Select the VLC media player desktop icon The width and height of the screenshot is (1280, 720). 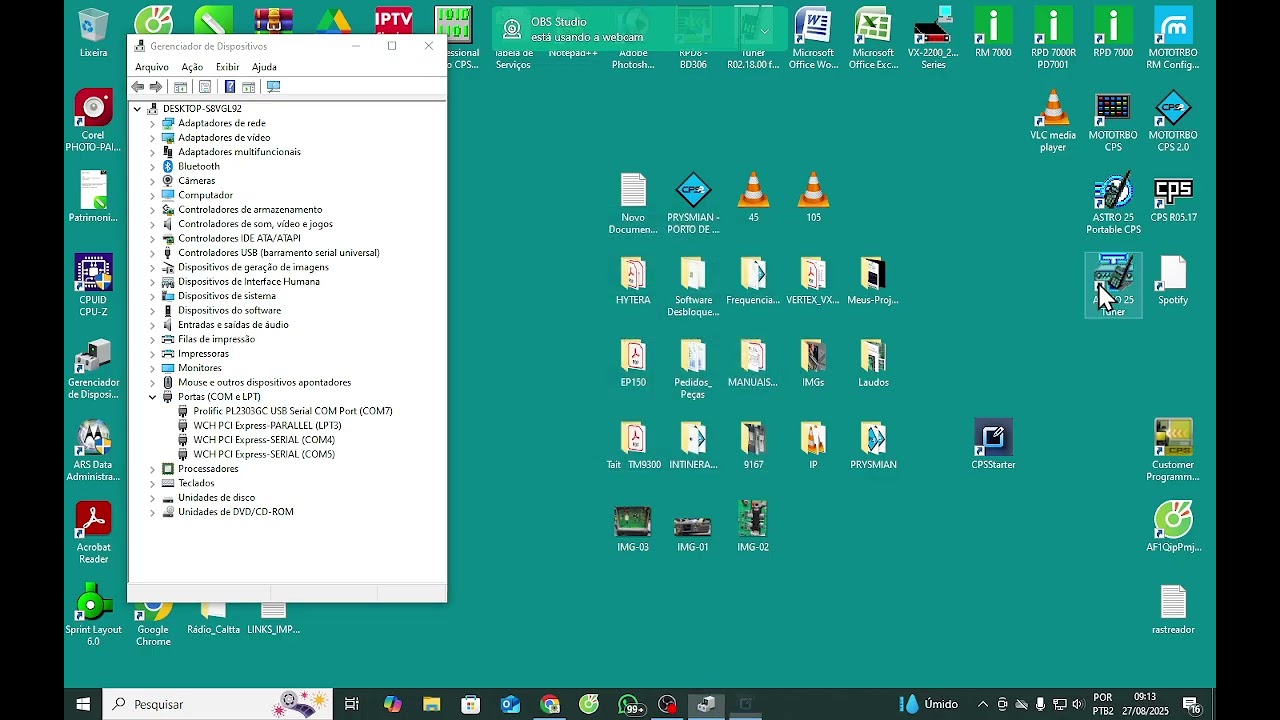coord(1053,121)
